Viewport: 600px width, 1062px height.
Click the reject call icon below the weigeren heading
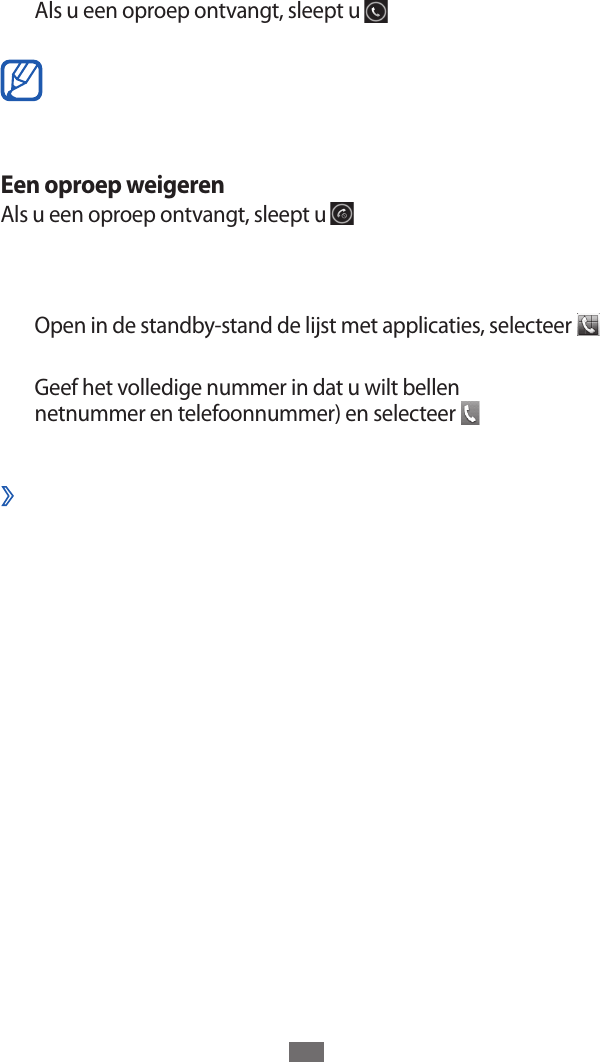coord(342,214)
